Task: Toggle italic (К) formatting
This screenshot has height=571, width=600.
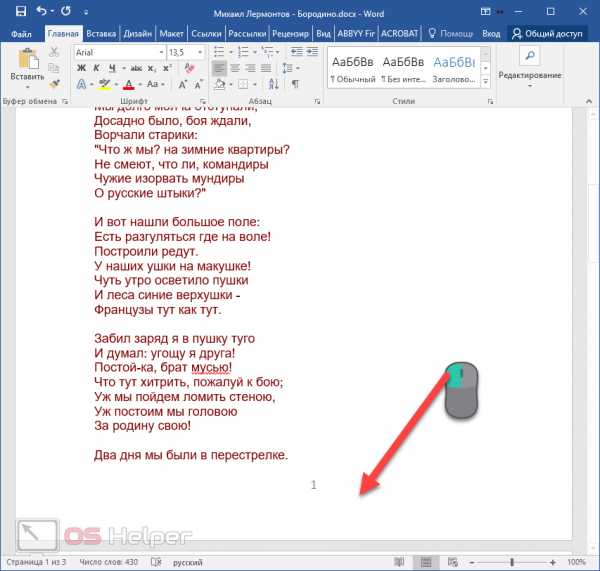Action: pyautogui.click(x=96, y=68)
